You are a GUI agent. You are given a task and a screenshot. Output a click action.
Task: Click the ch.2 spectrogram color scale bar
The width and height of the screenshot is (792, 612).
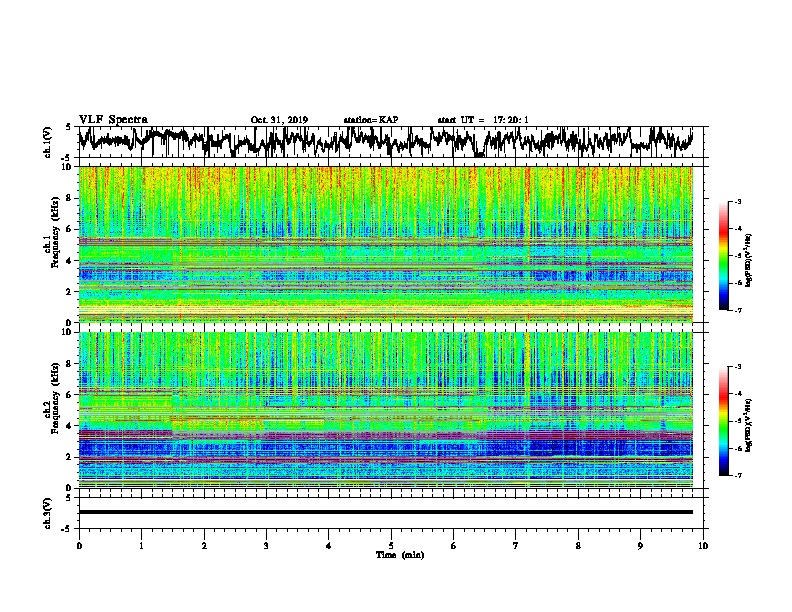pyautogui.click(x=723, y=421)
